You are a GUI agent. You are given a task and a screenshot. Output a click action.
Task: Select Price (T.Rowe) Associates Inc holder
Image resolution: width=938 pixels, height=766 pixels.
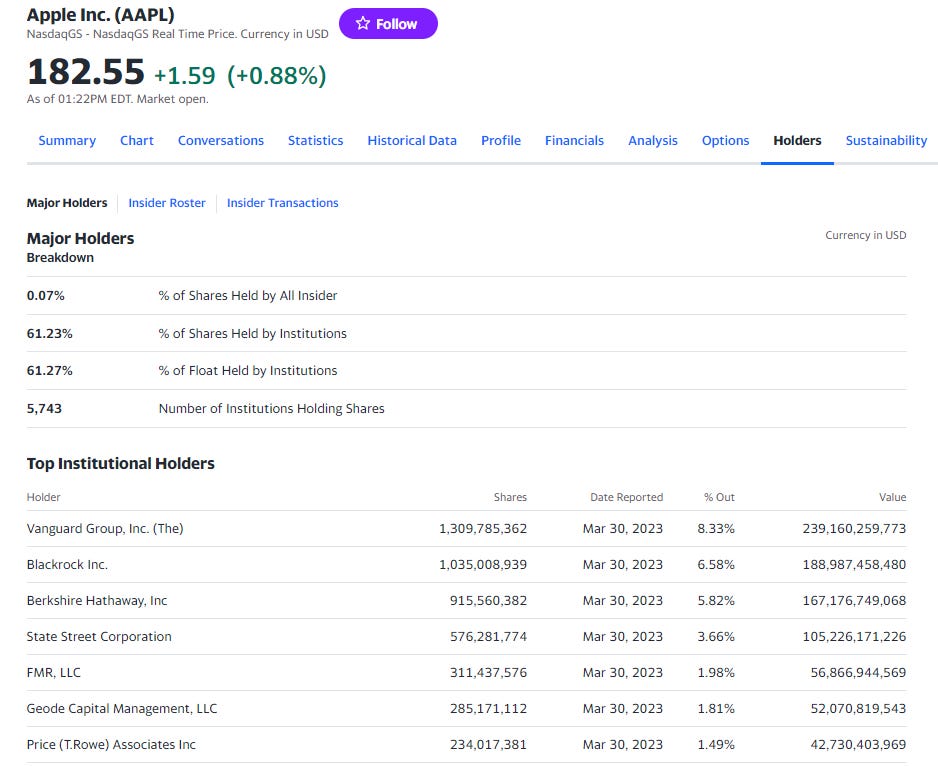click(x=111, y=744)
